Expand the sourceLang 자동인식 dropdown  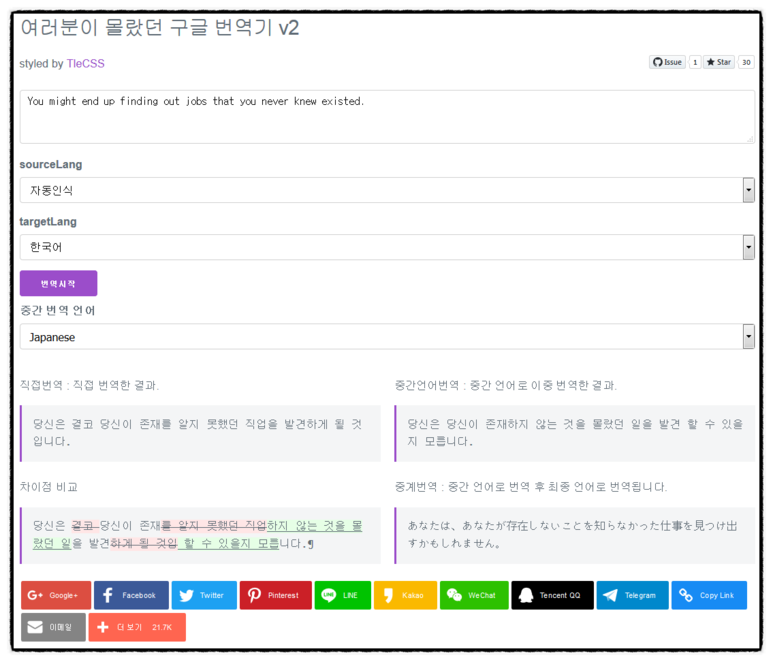pyautogui.click(x=386, y=190)
